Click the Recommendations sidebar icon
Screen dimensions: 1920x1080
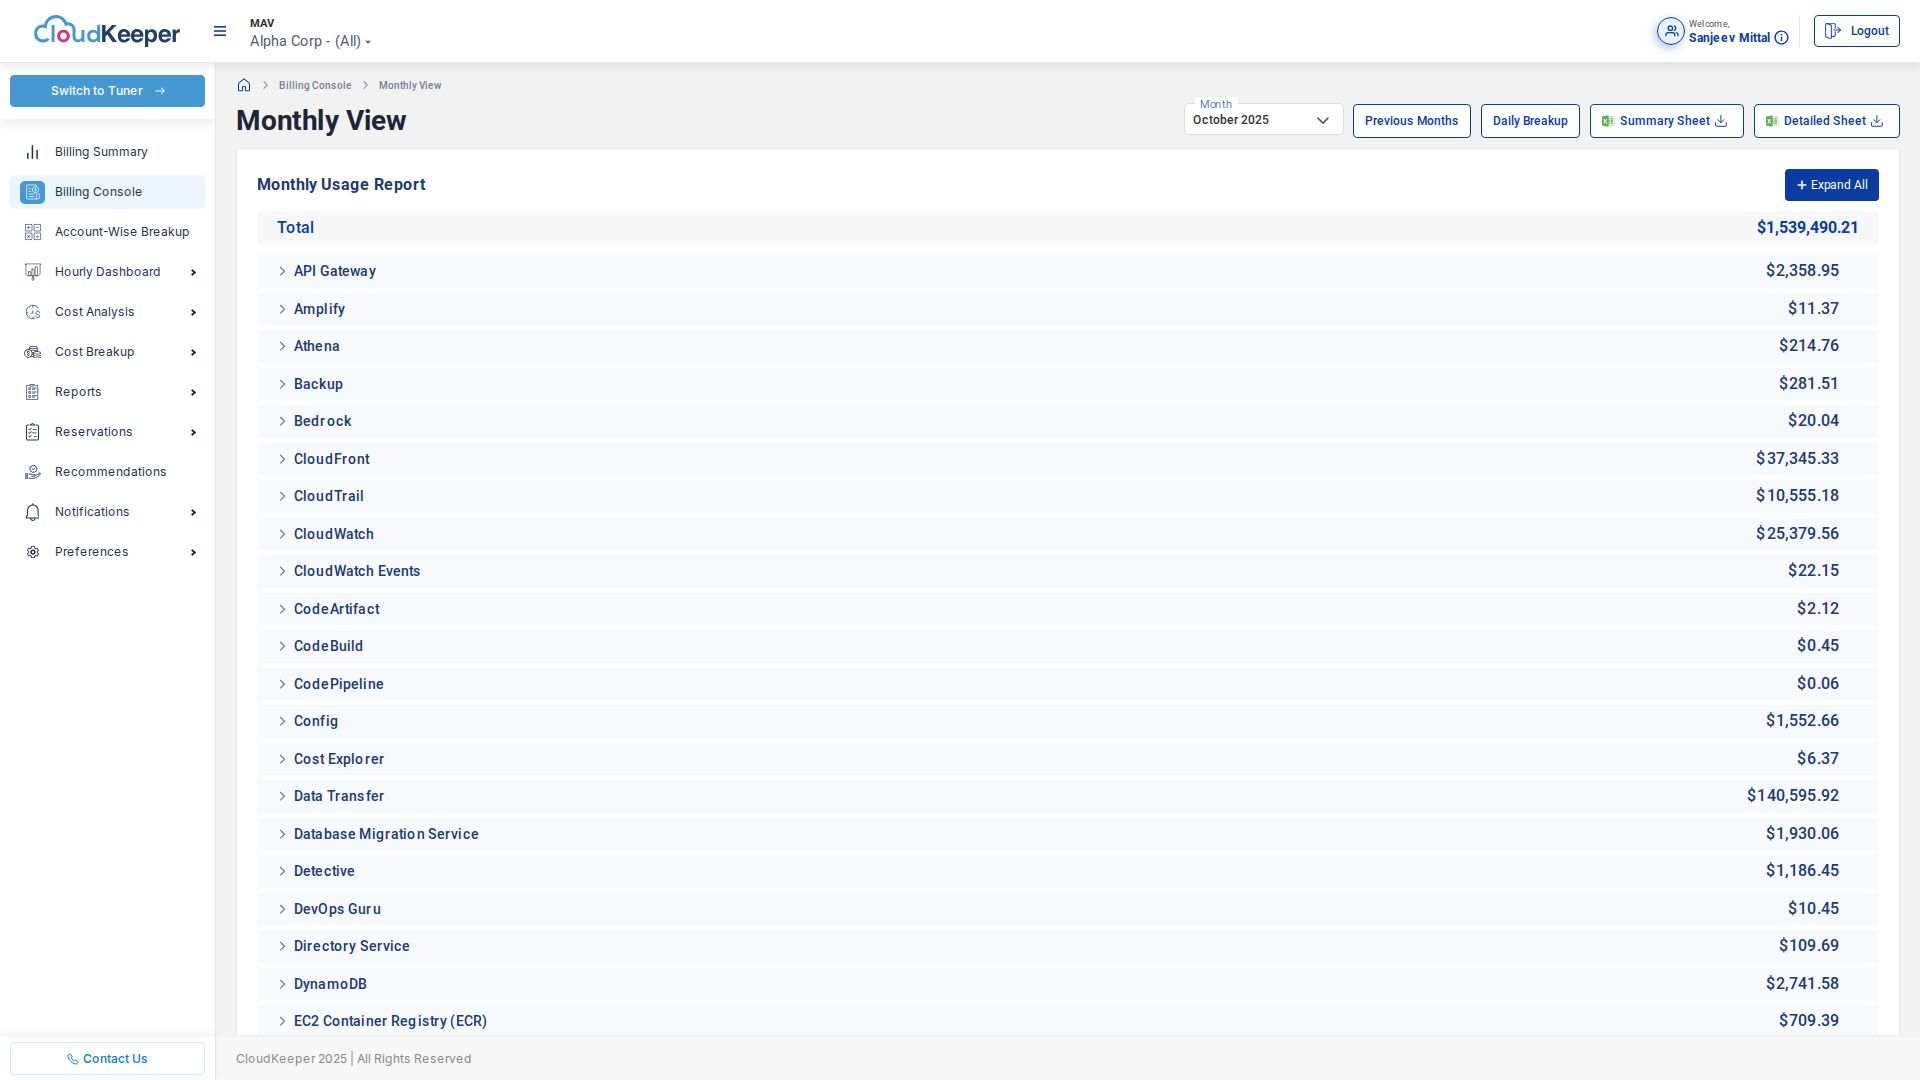pyautogui.click(x=33, y=472)
